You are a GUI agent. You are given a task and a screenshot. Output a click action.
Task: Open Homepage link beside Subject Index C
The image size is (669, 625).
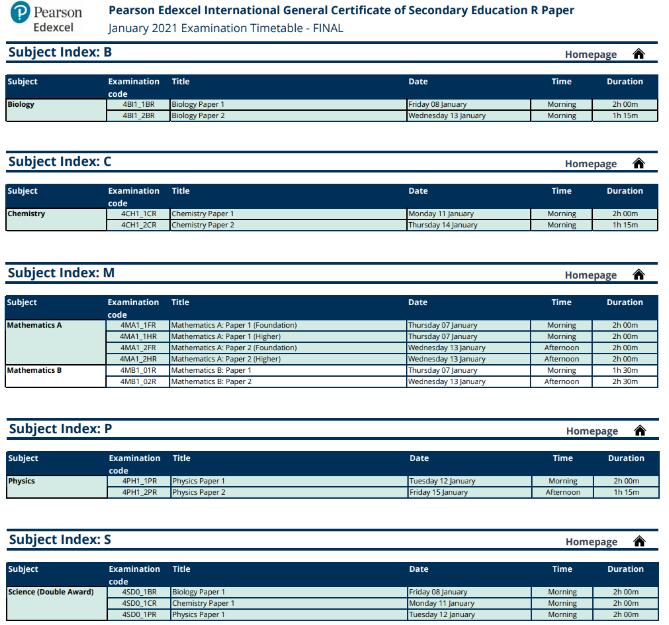coord(591,164)
